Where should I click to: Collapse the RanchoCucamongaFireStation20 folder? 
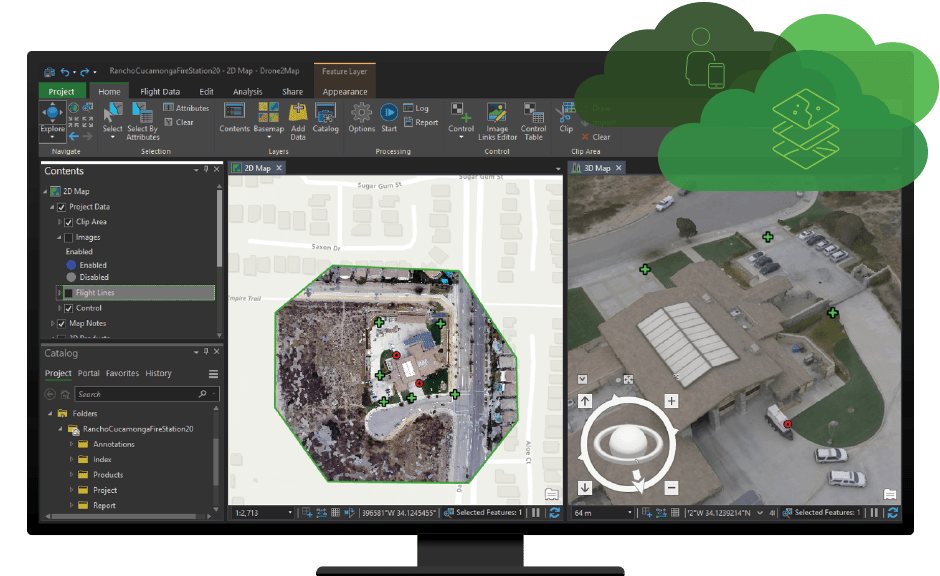pos(61,429)
